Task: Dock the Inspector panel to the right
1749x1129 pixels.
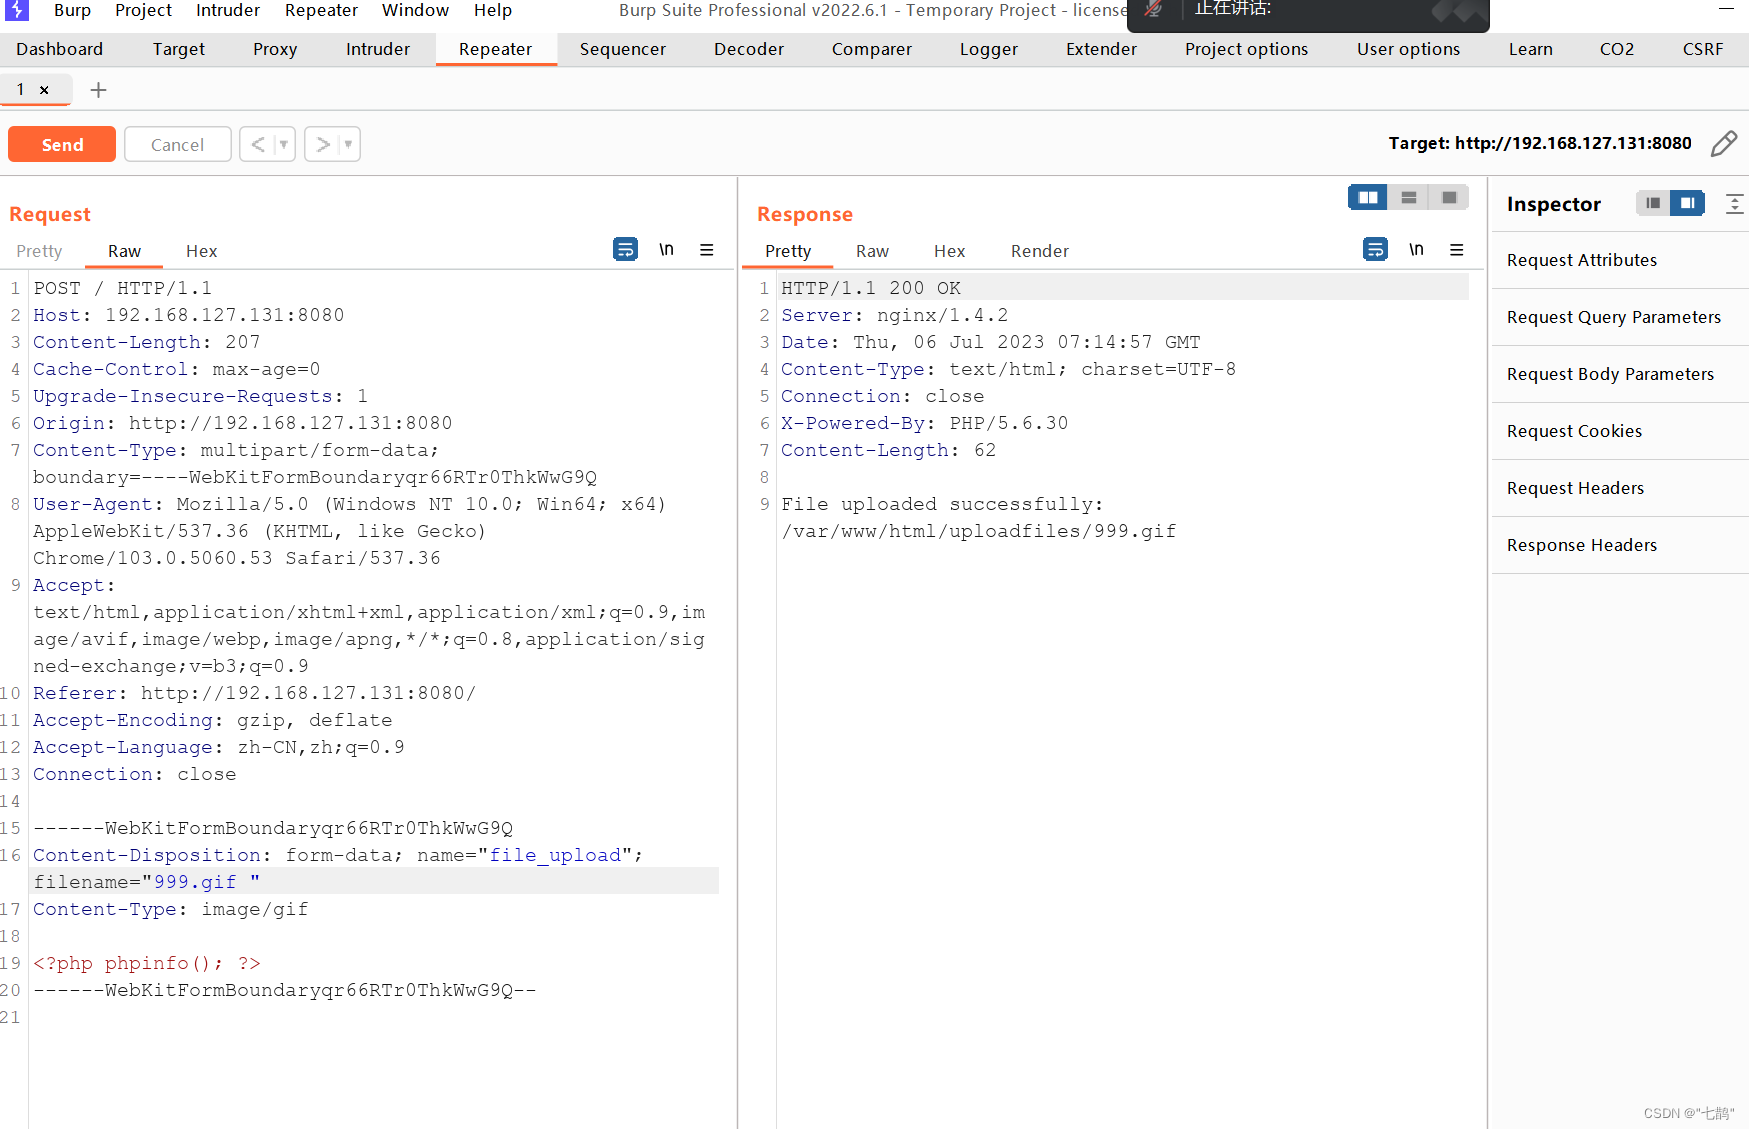Action: pyautogui.click(x=1688, y=203)
